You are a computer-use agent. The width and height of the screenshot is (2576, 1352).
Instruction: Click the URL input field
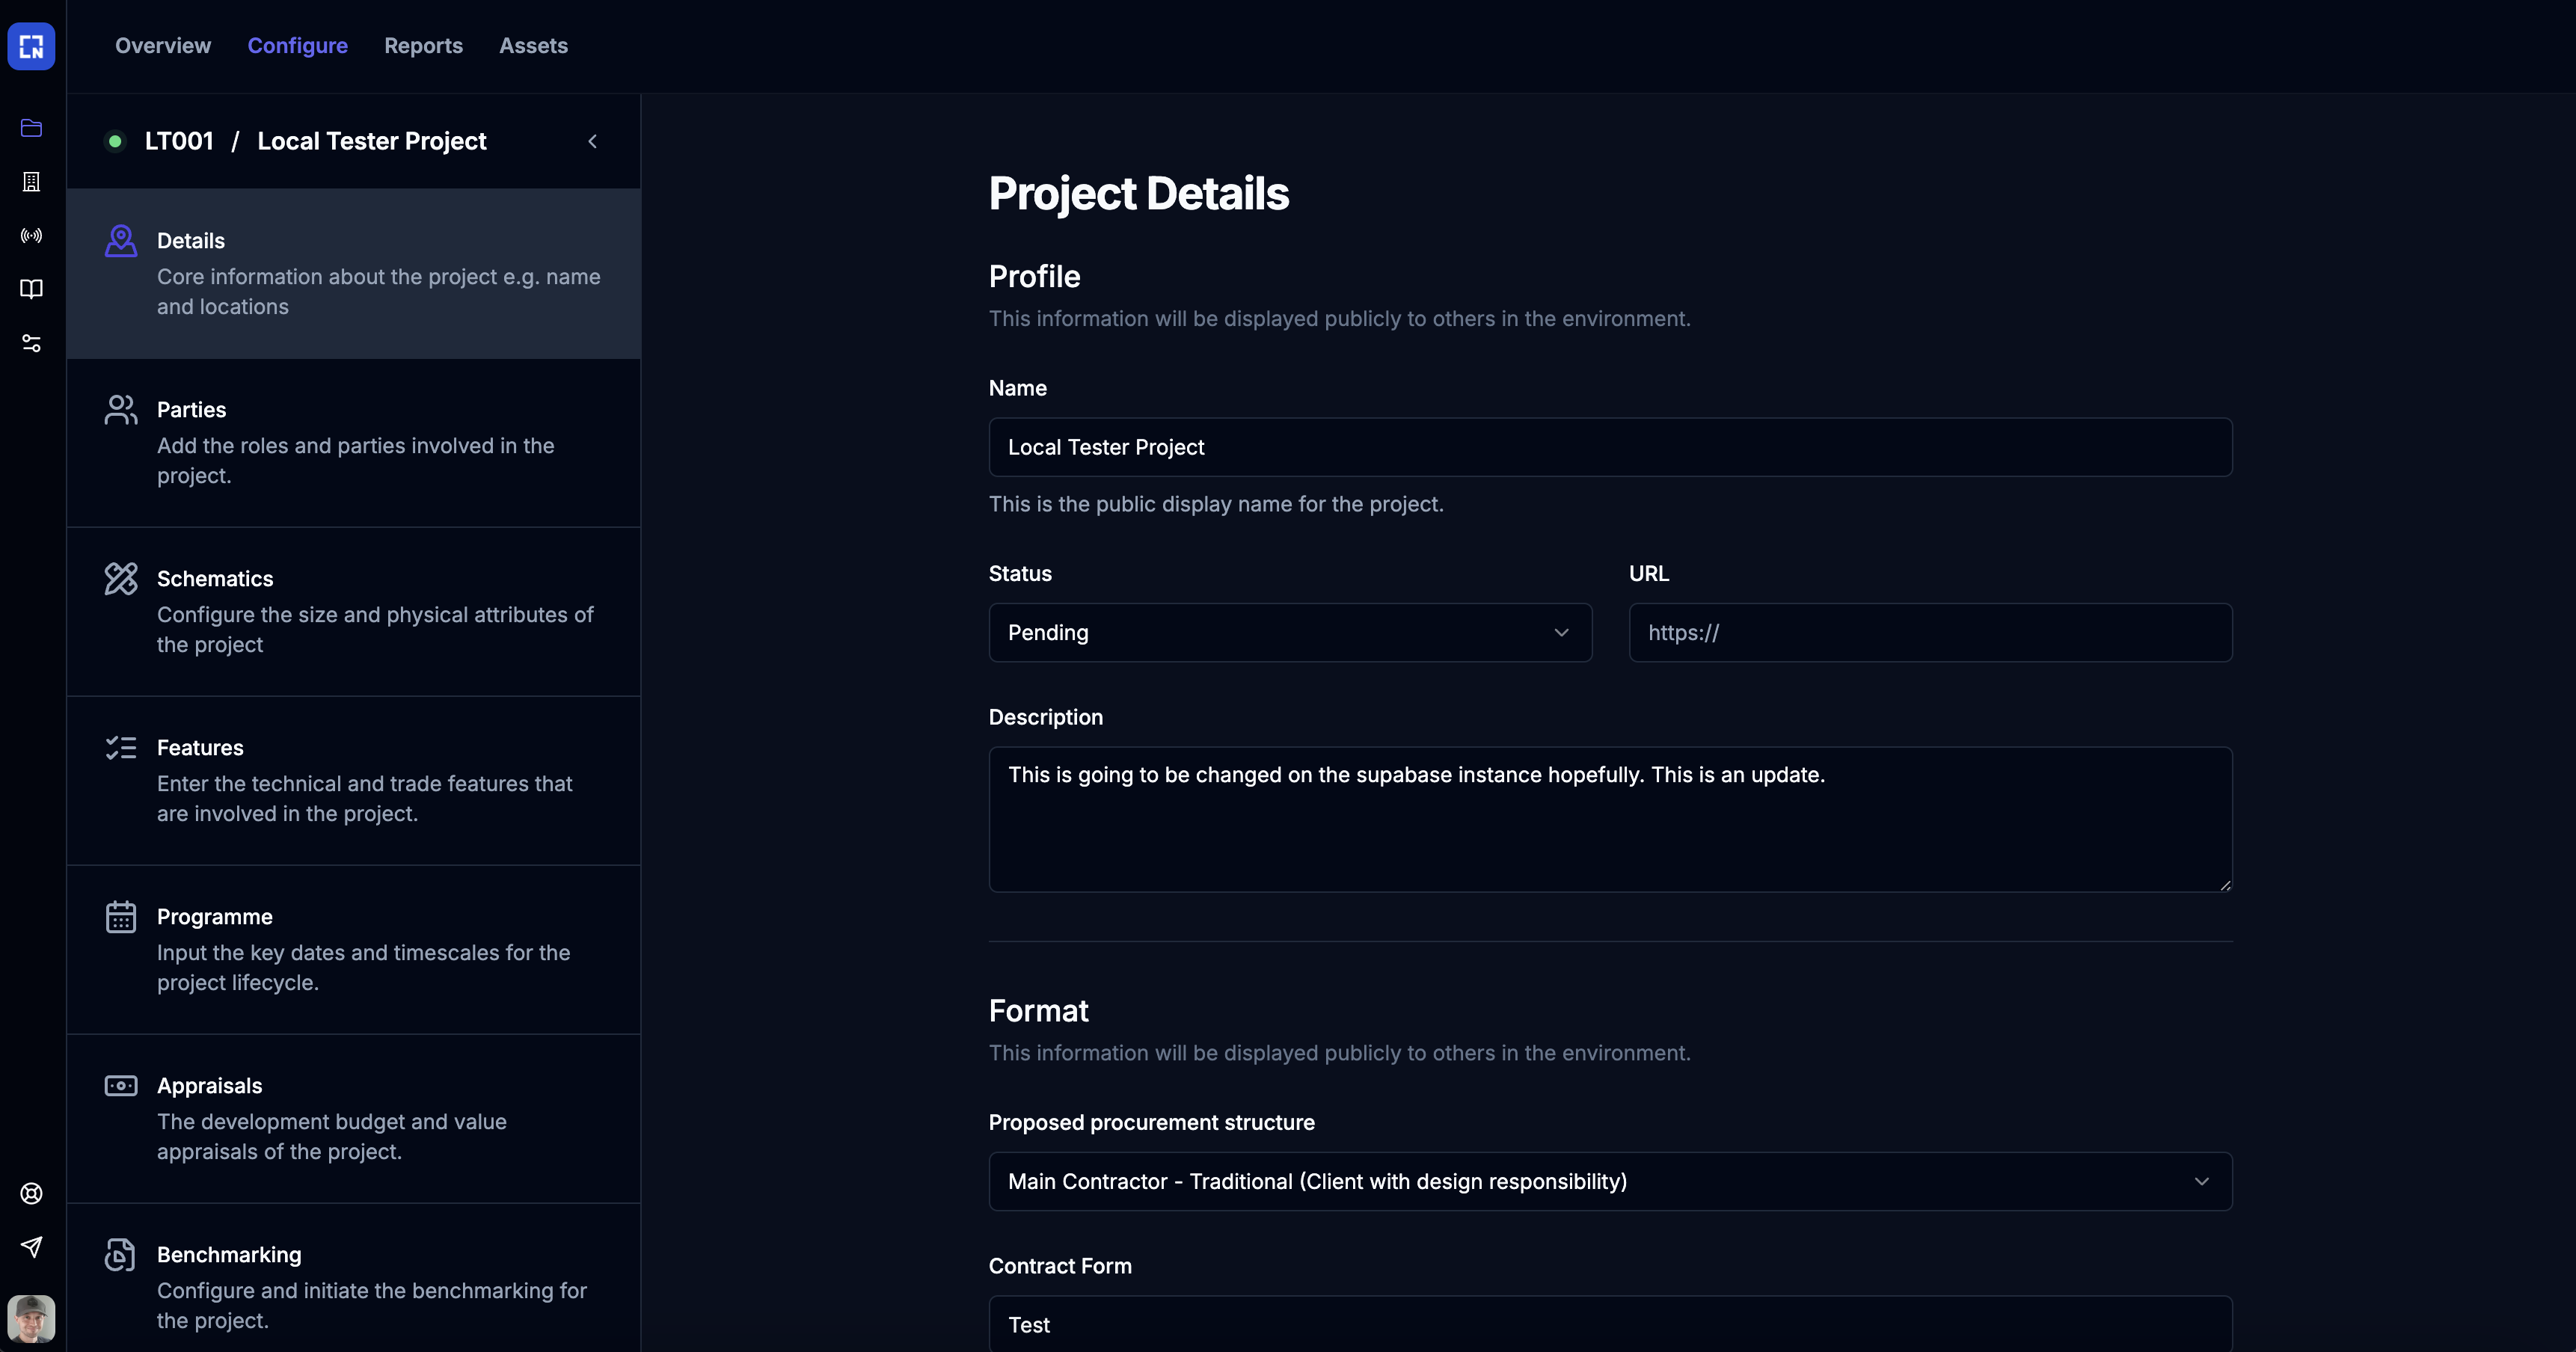tap(1929, 632)
